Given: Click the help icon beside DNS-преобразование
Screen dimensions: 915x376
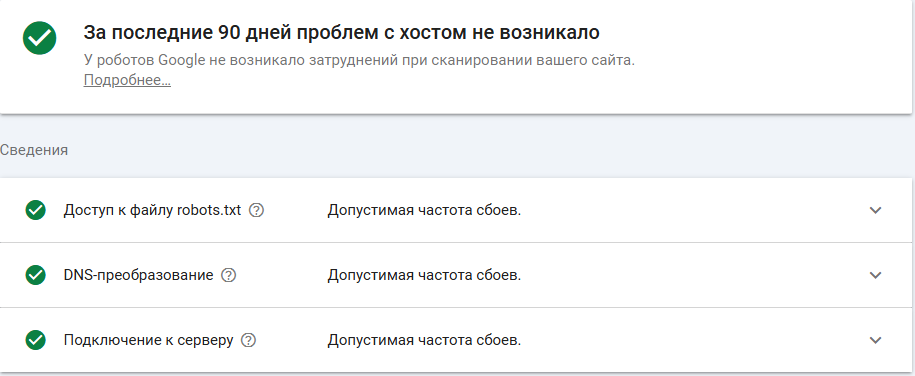Looking at the screenshot, I should [229, 275].
